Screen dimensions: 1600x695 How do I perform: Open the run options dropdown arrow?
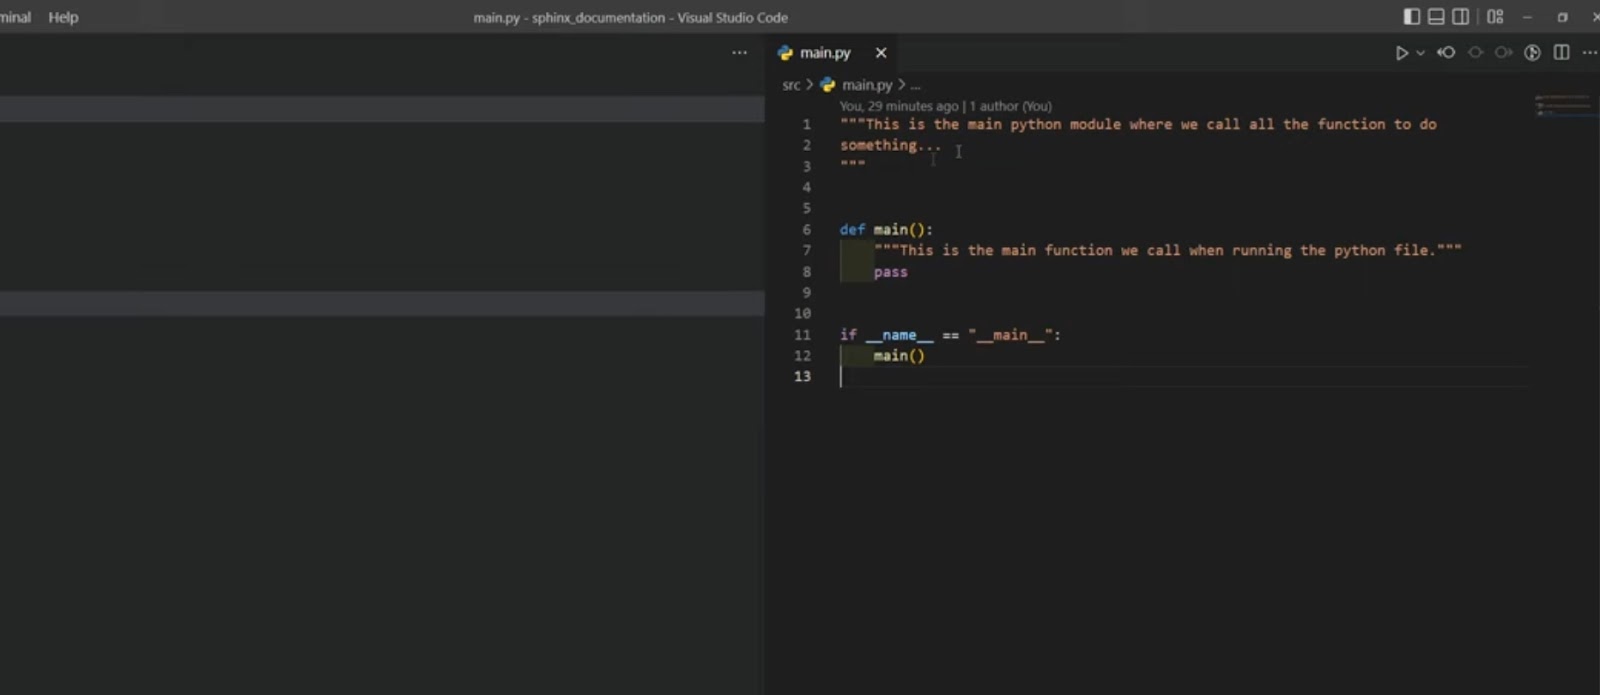click(x=1420, y=53)
